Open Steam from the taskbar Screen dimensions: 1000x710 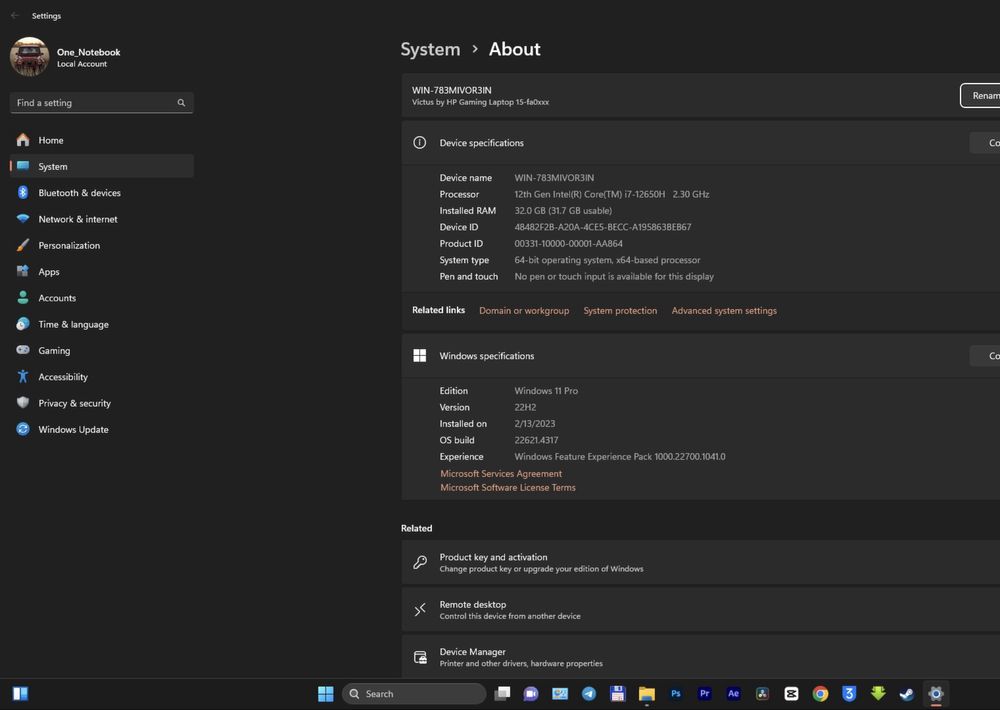pyautogui.click(x=907, y=694)
